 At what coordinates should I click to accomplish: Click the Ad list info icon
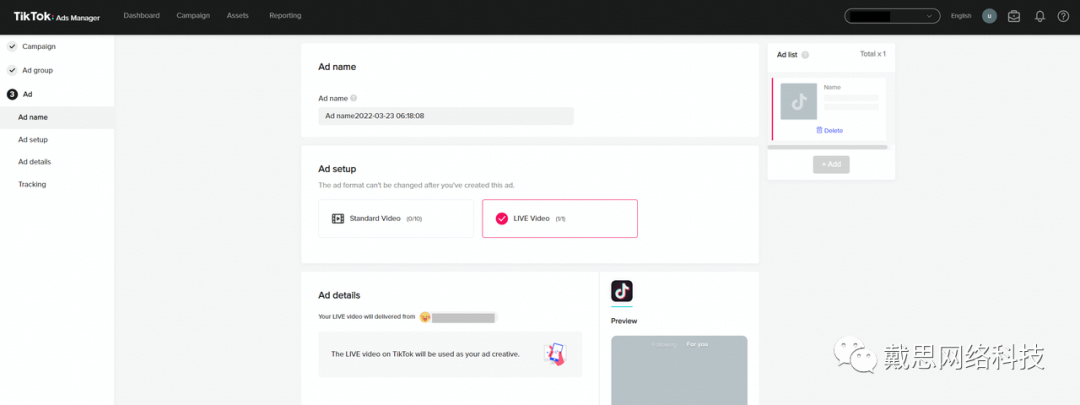click(805, 54)
